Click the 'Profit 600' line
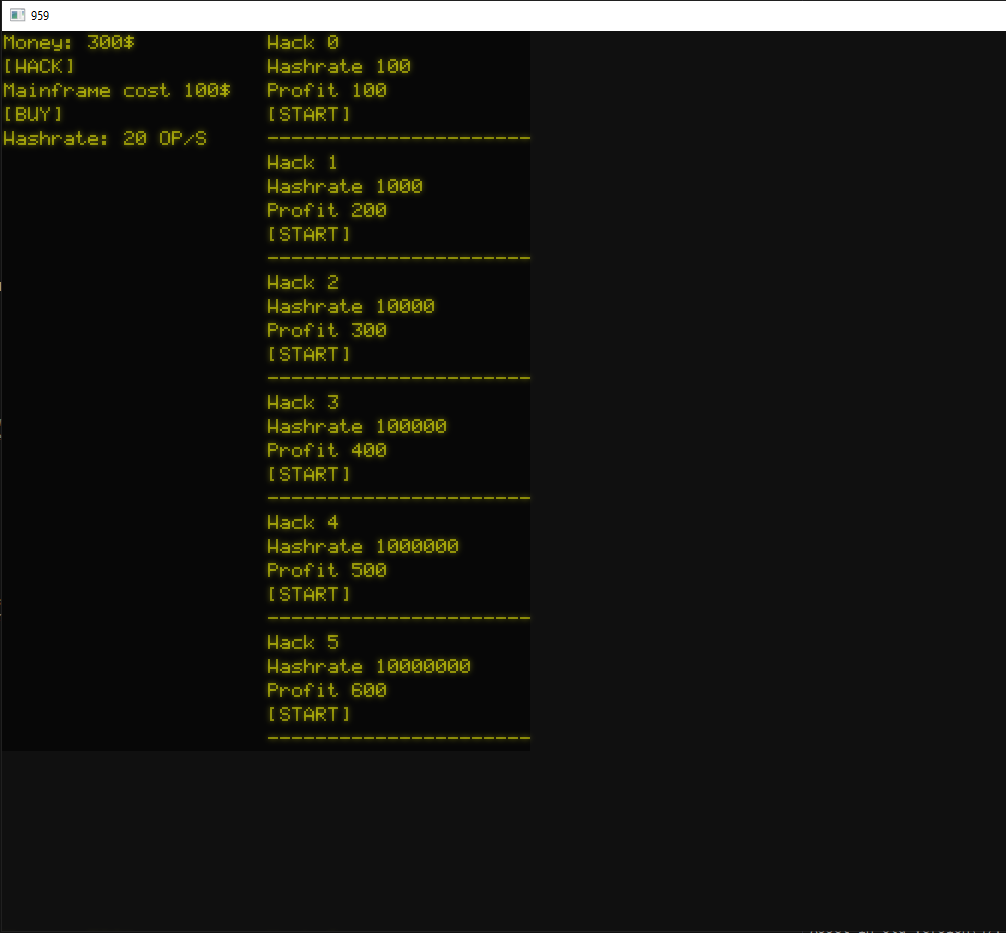The height and width of the screenshot is (933, 1006). click(x=327, y=690)
